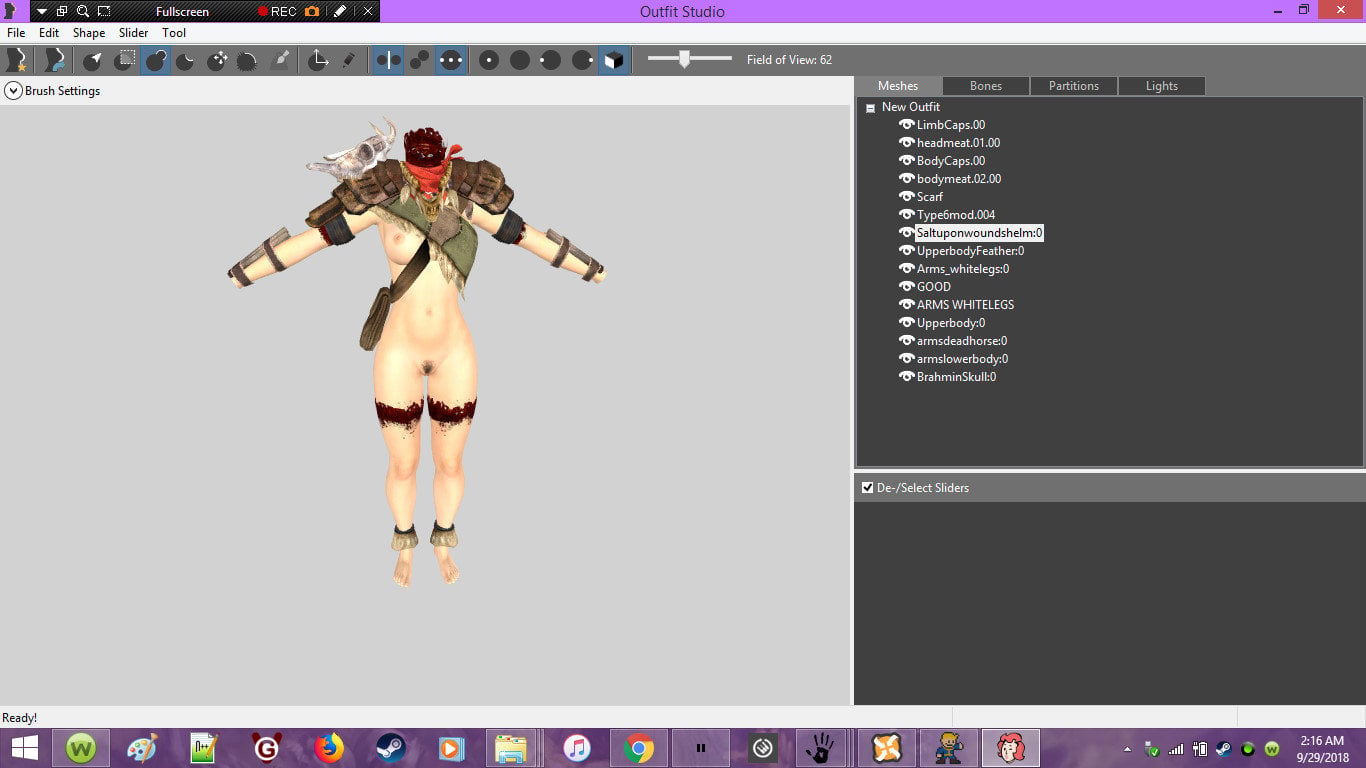The height and width of the screenshot is (768, 1366).
Task: Choose the Select (arrow) tool
Action: pos(93,60)
